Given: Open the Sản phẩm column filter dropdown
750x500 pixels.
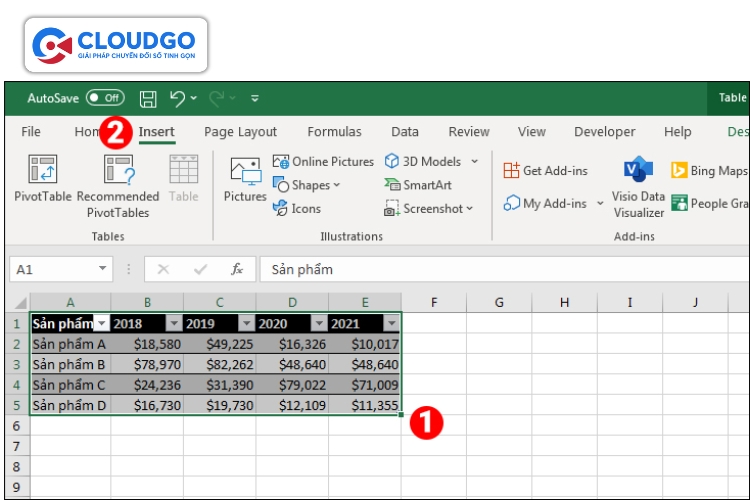Looking at the screenshot, I should [101, 324].
